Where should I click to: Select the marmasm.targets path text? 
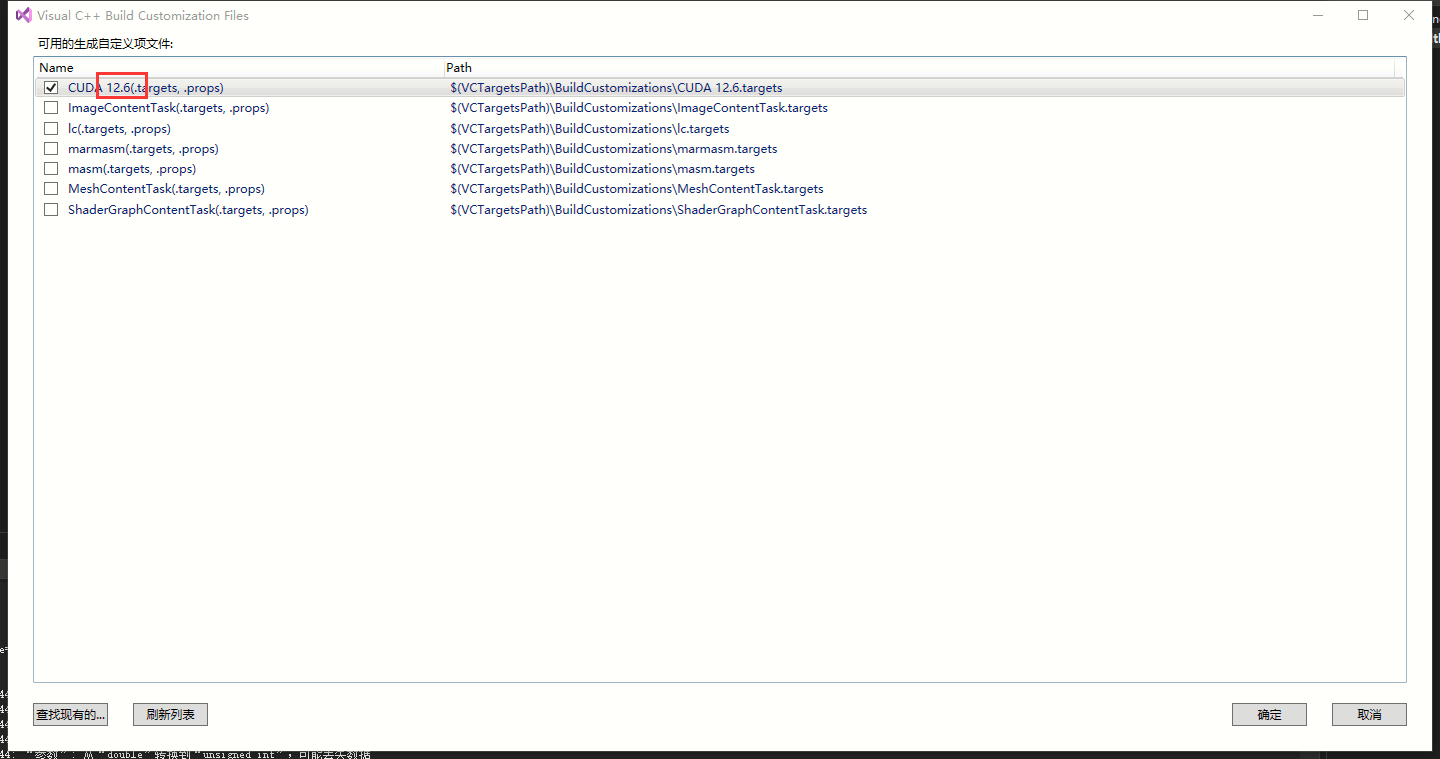point(613,147)
